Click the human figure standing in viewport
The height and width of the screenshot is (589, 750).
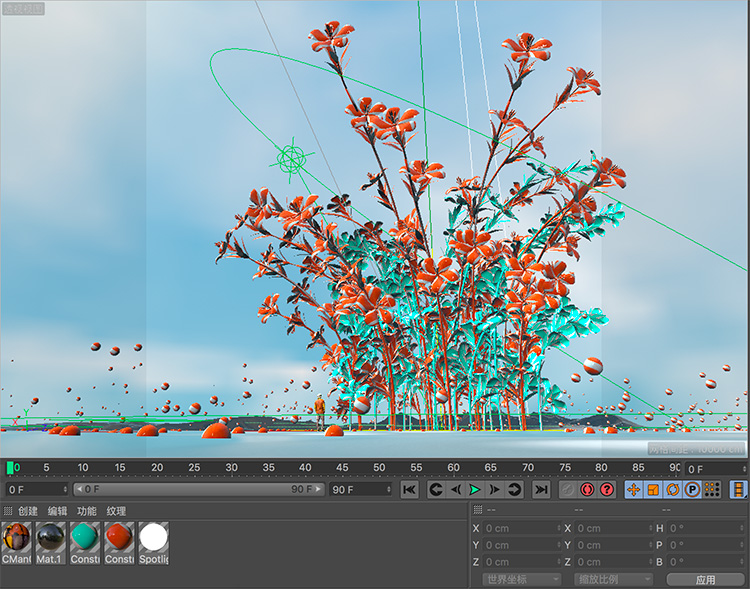[x=320, y=411]
